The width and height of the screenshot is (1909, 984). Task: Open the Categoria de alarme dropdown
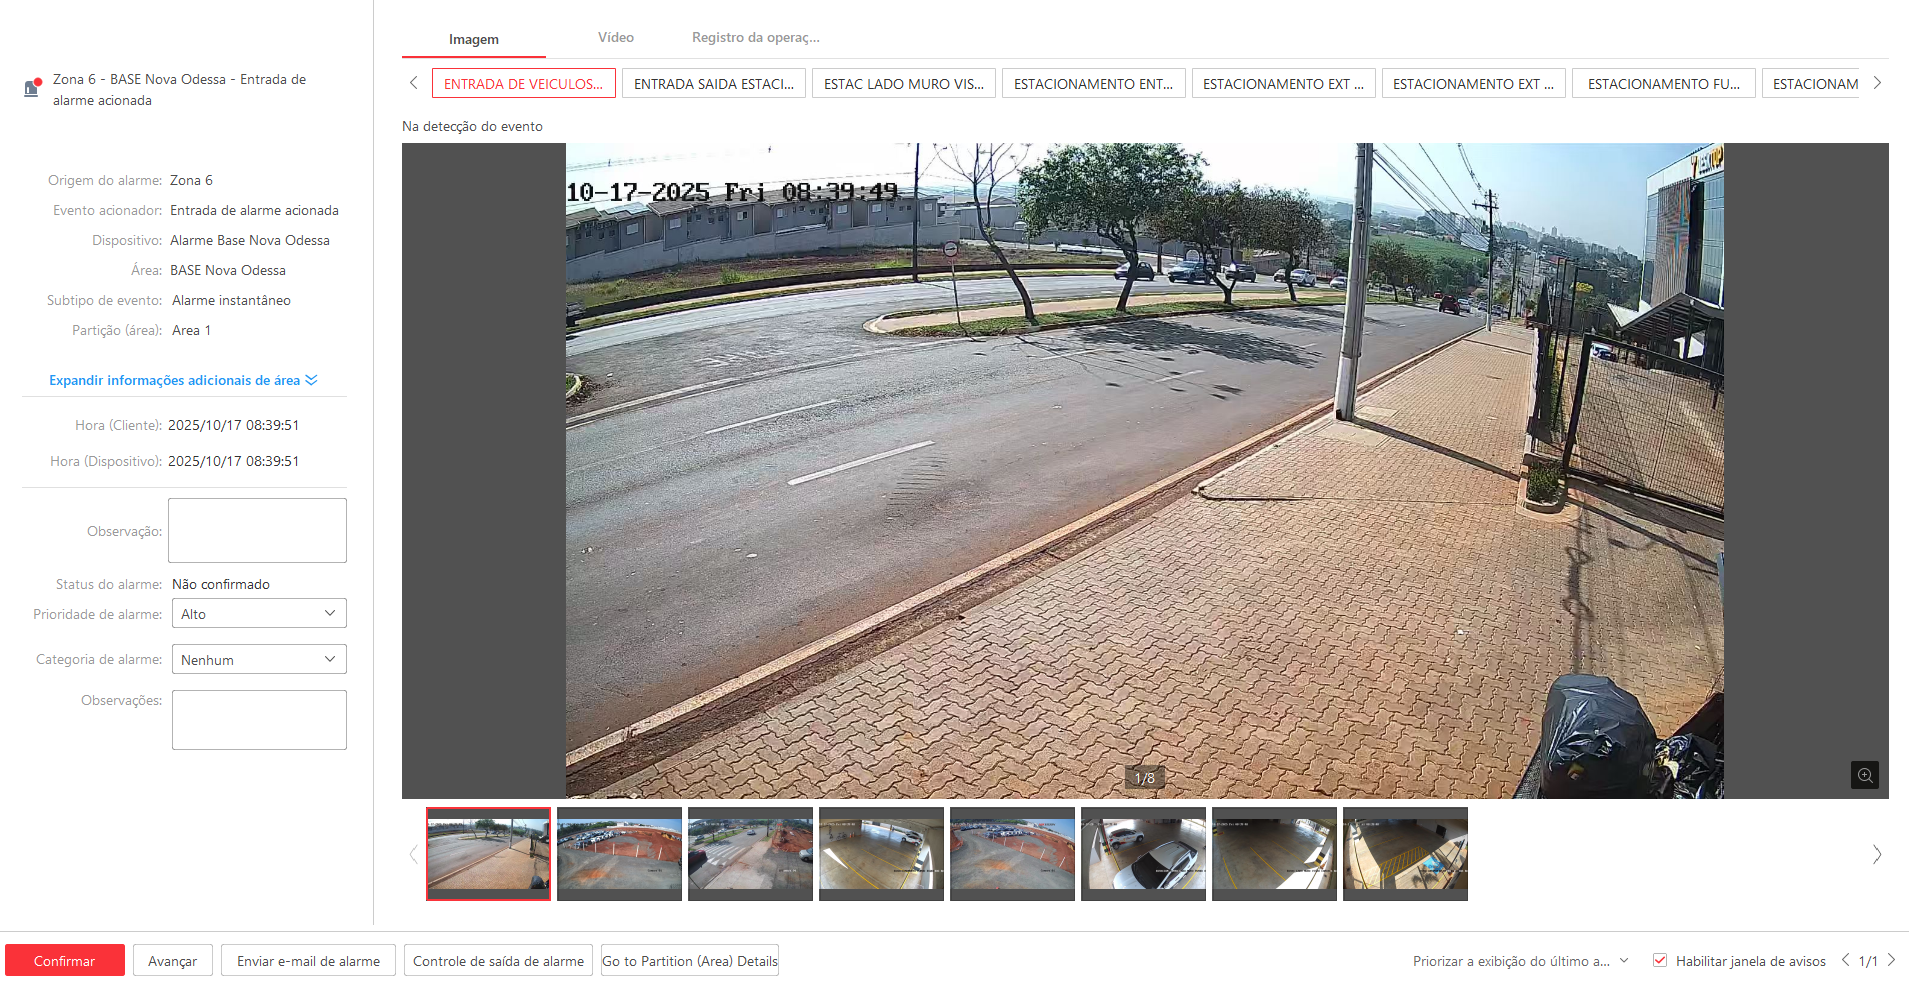coord(259,660)
